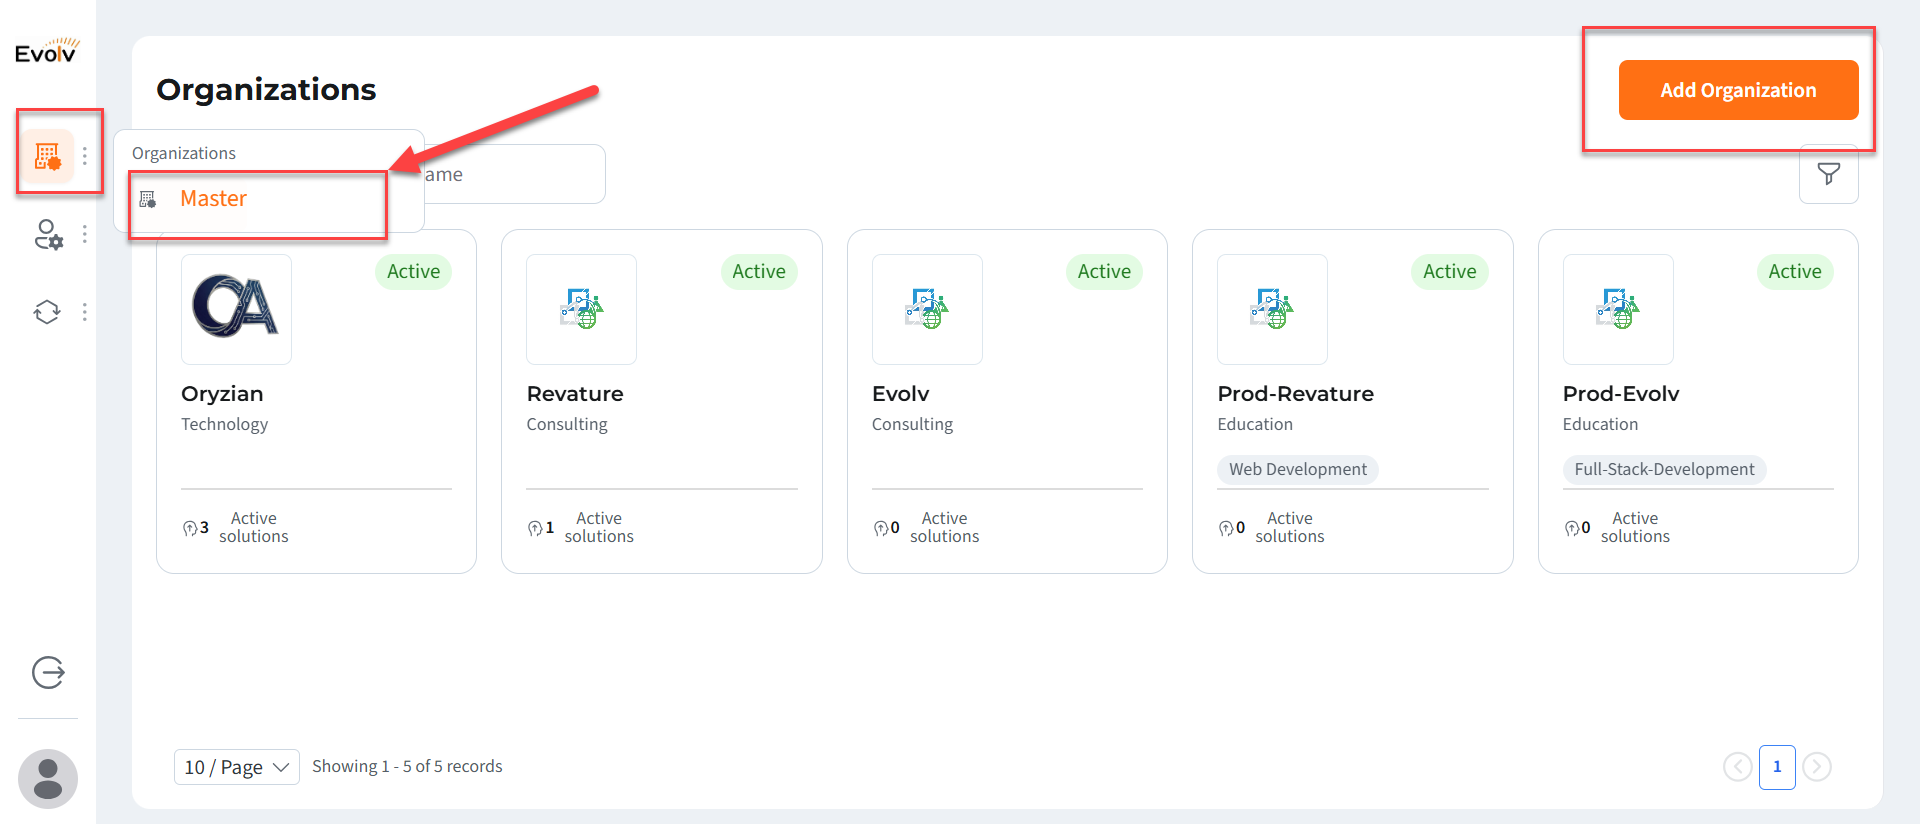1920x824 pixels.
Task: Expand options dots beside Organizations icon
Action: coord(85,156)
